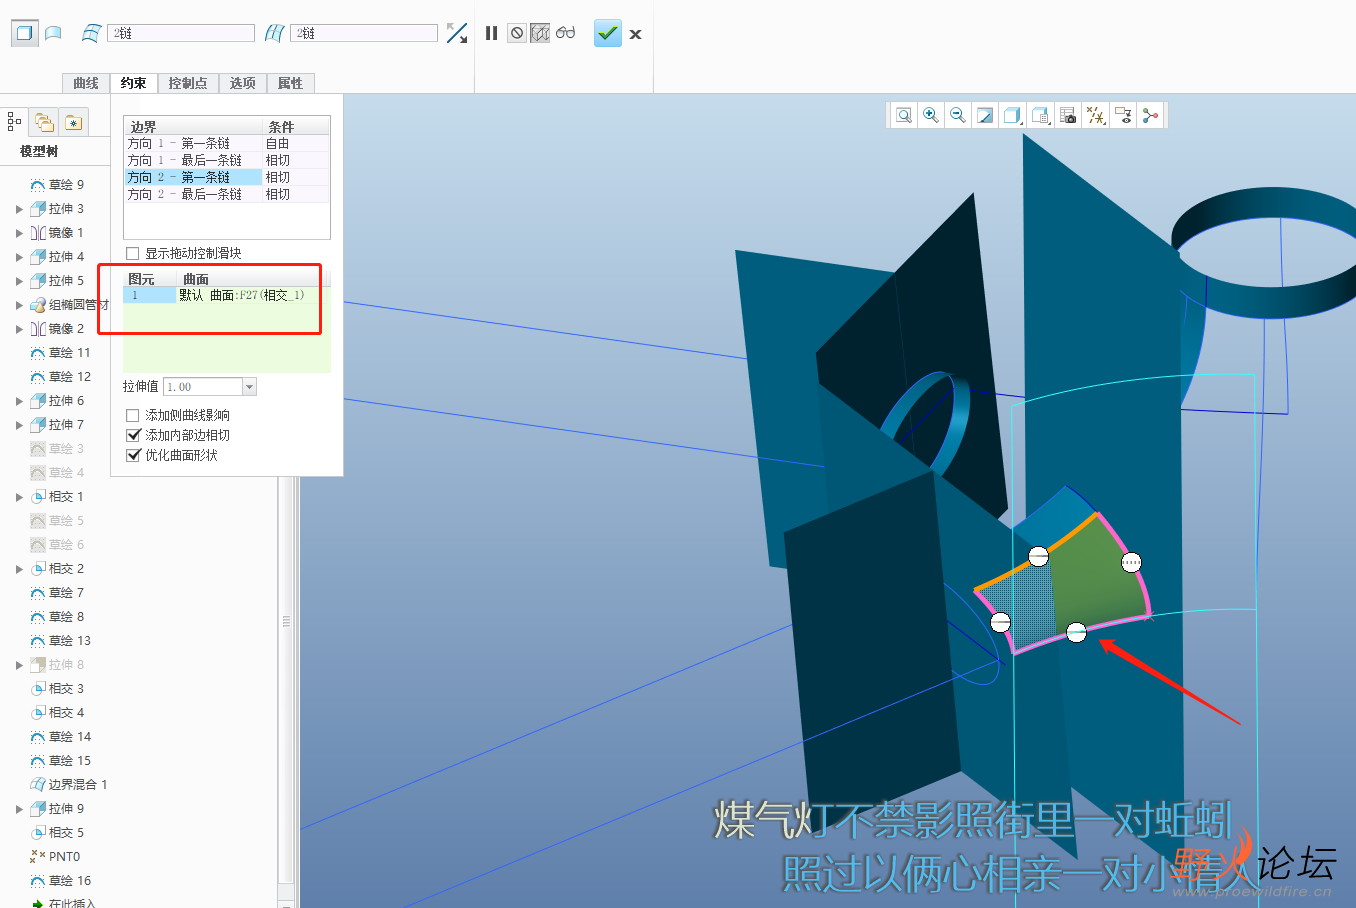Click the 自由 condition cell

(x=296, y=143)
